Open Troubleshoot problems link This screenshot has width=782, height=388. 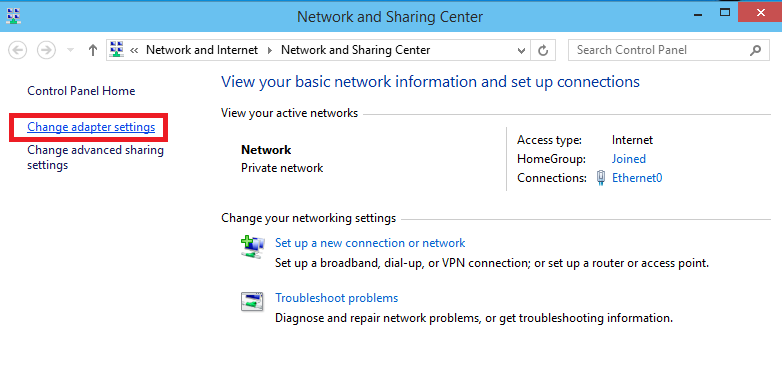coord(337,298)
